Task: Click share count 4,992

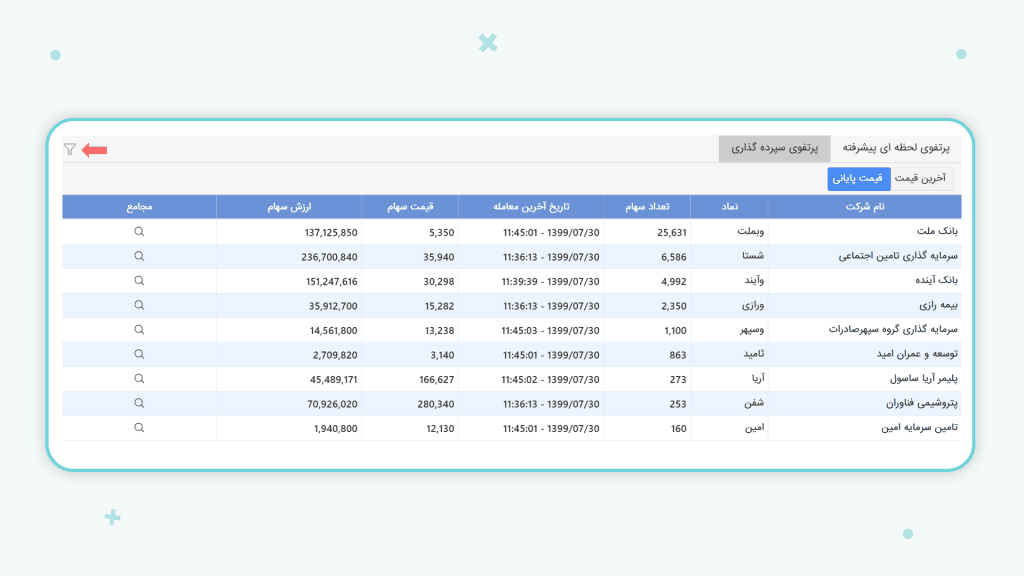Action: [x=674, y=281]
